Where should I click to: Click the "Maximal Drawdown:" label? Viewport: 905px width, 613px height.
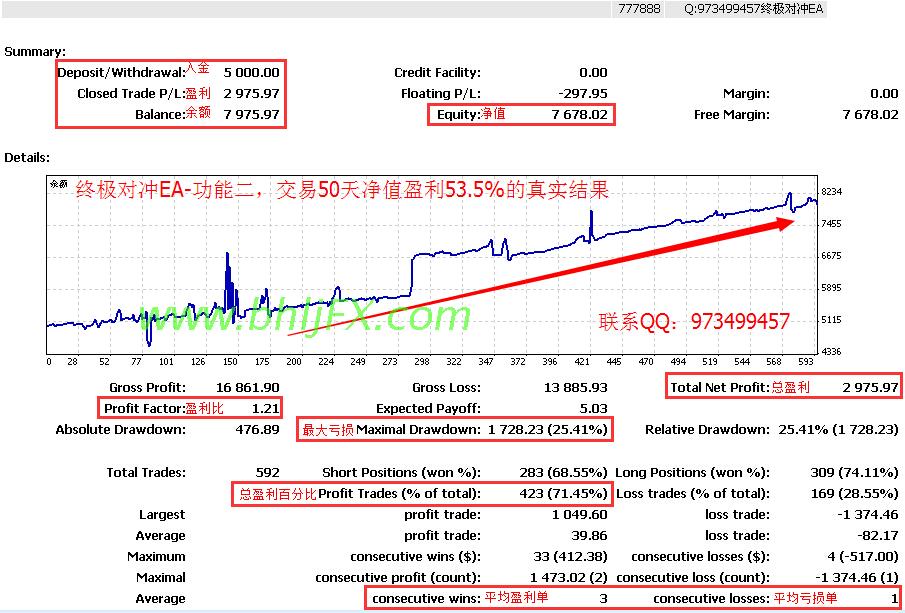(418, 429)
